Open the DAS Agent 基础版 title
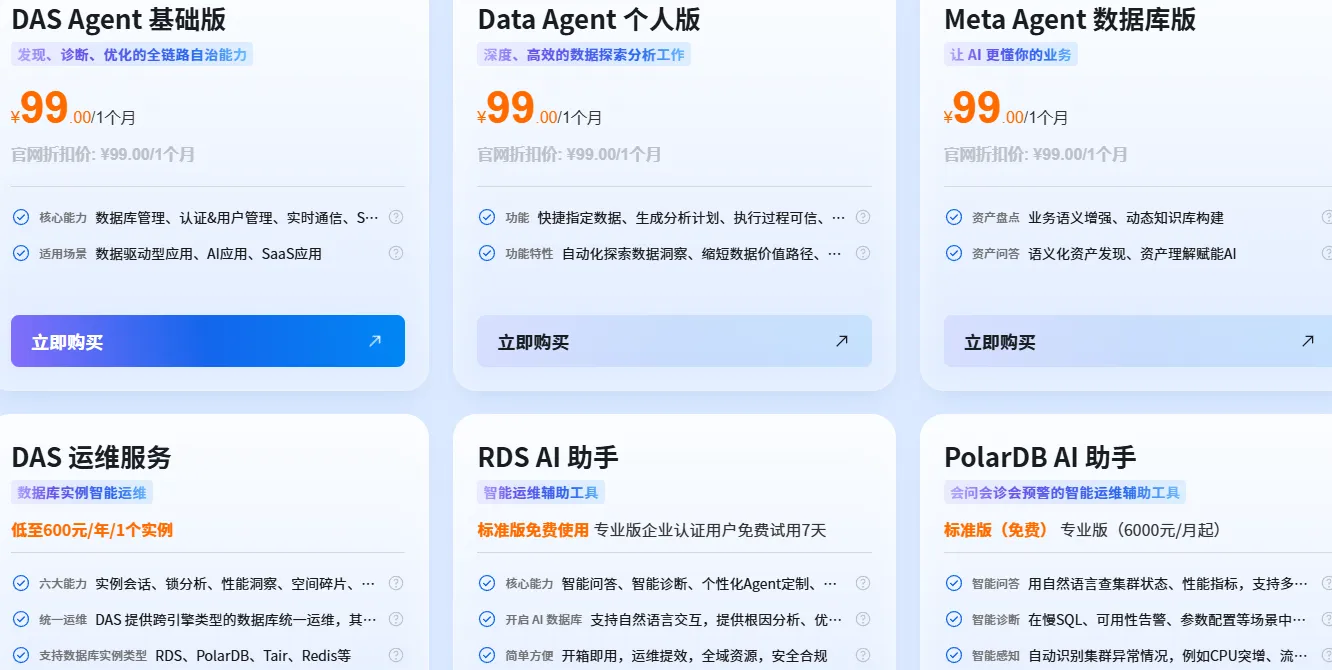The height and width of the screenshot is (670, 1332). 119,19
